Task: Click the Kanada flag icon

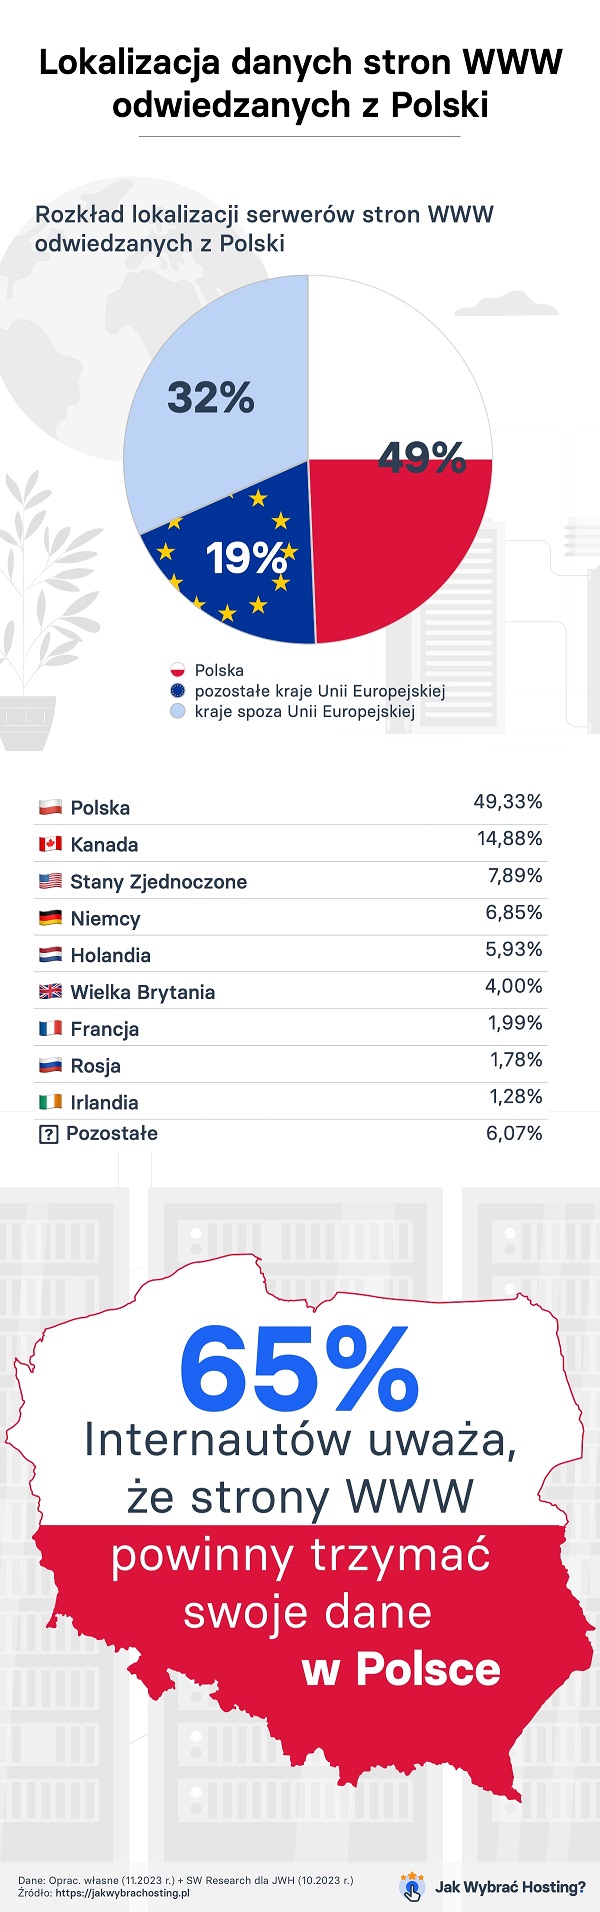Action: [50, 844]
